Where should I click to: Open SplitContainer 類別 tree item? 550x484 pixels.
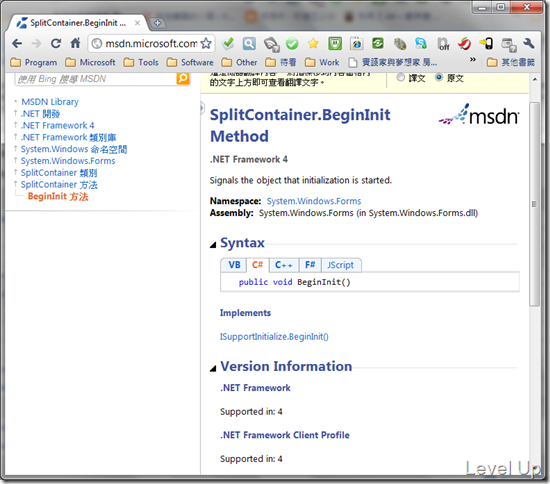click(59, 173)
